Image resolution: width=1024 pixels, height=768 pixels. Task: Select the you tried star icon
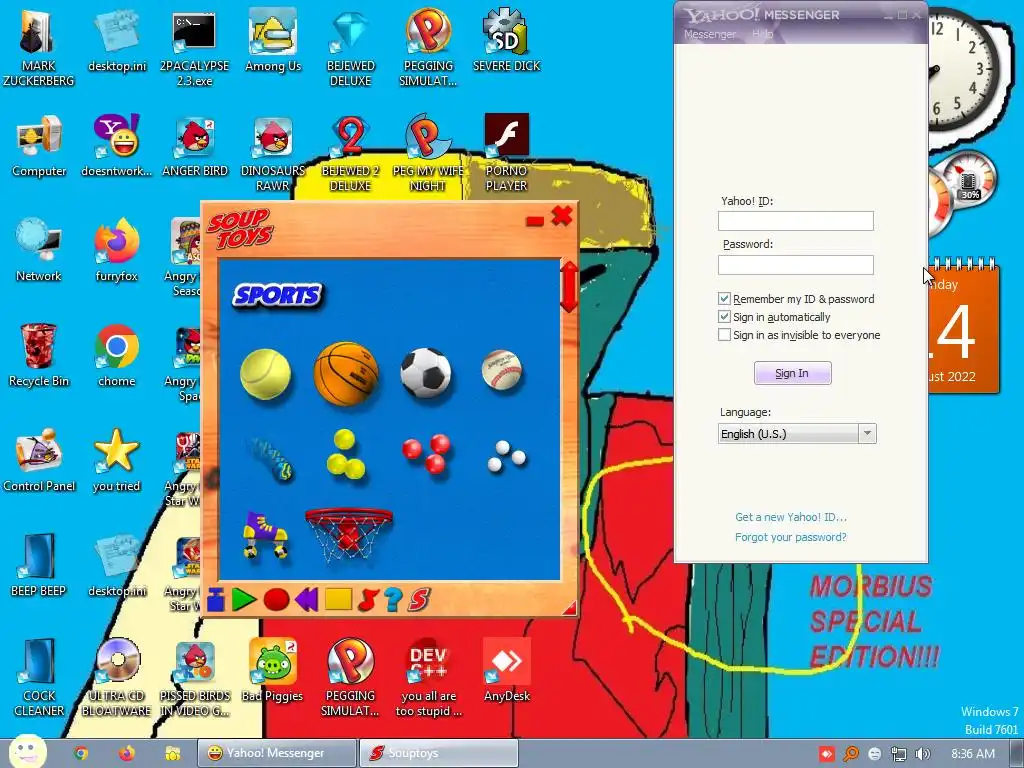(116, 461)
